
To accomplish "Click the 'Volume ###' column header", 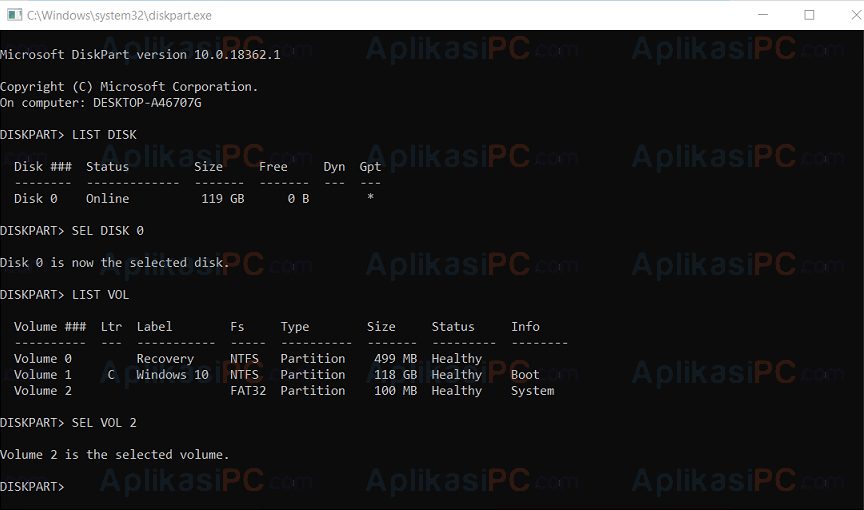I will click(50, 327).
